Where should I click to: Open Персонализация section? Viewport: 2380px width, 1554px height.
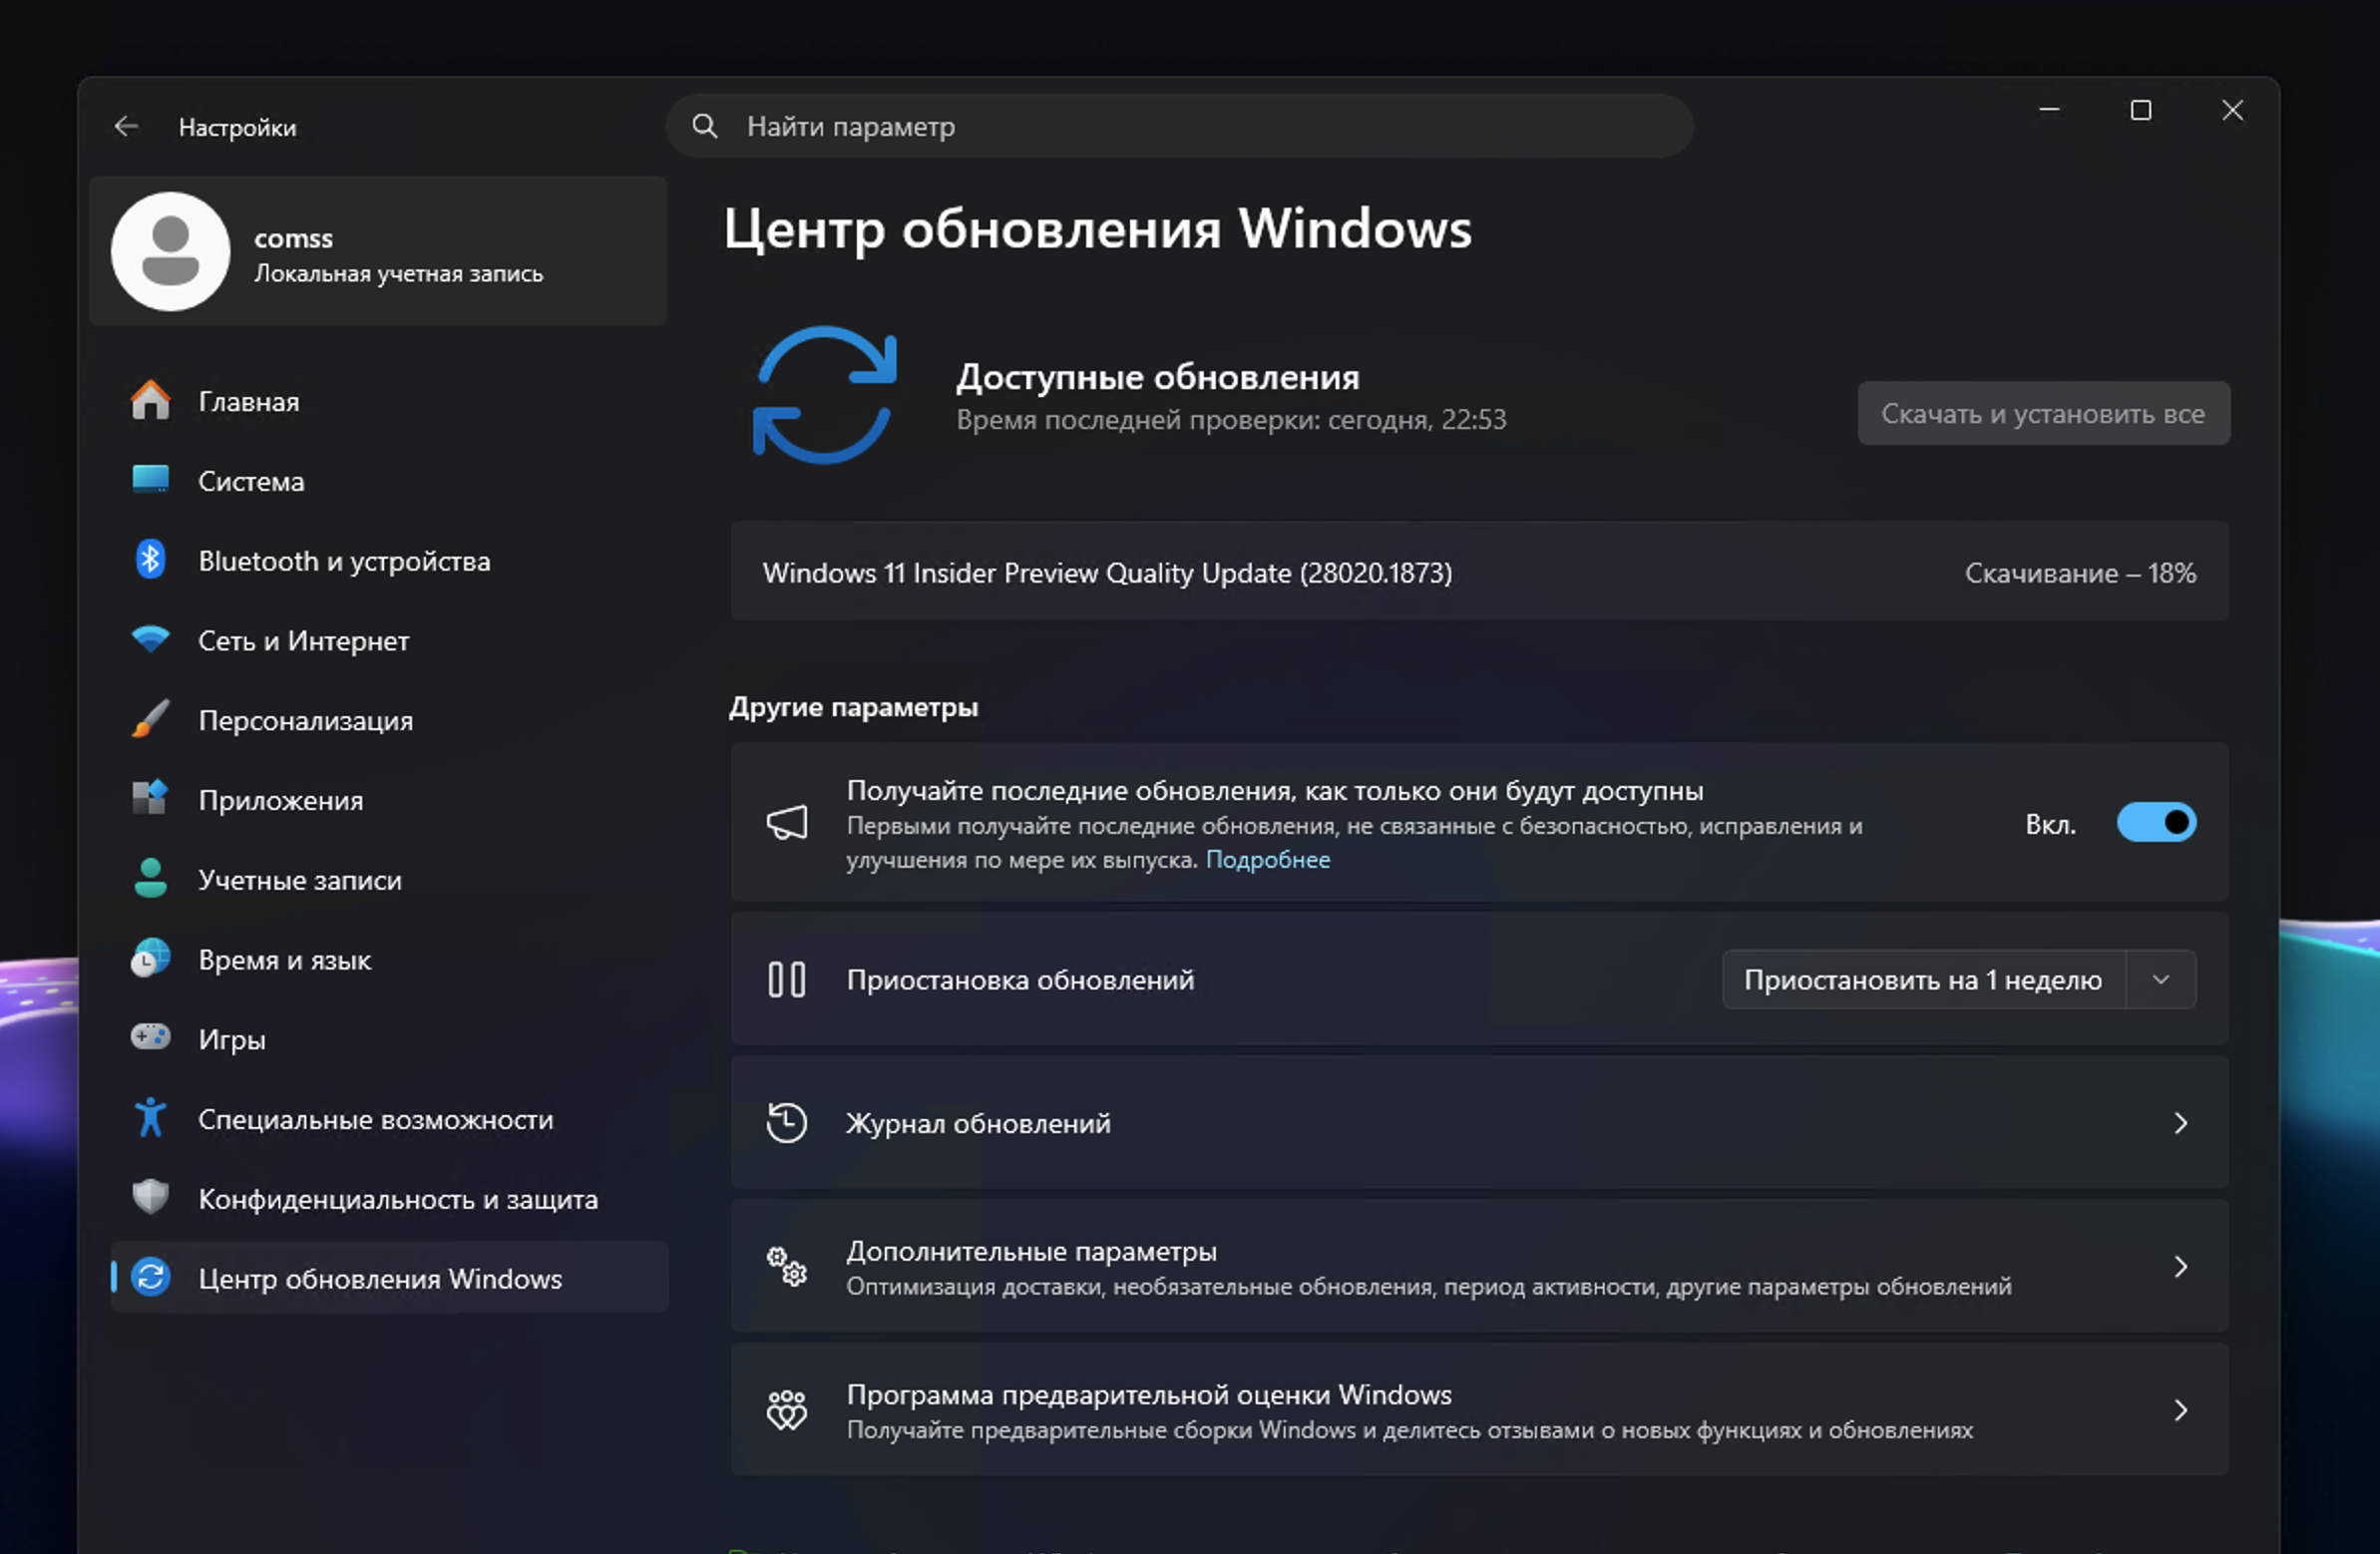coord(389,720)
